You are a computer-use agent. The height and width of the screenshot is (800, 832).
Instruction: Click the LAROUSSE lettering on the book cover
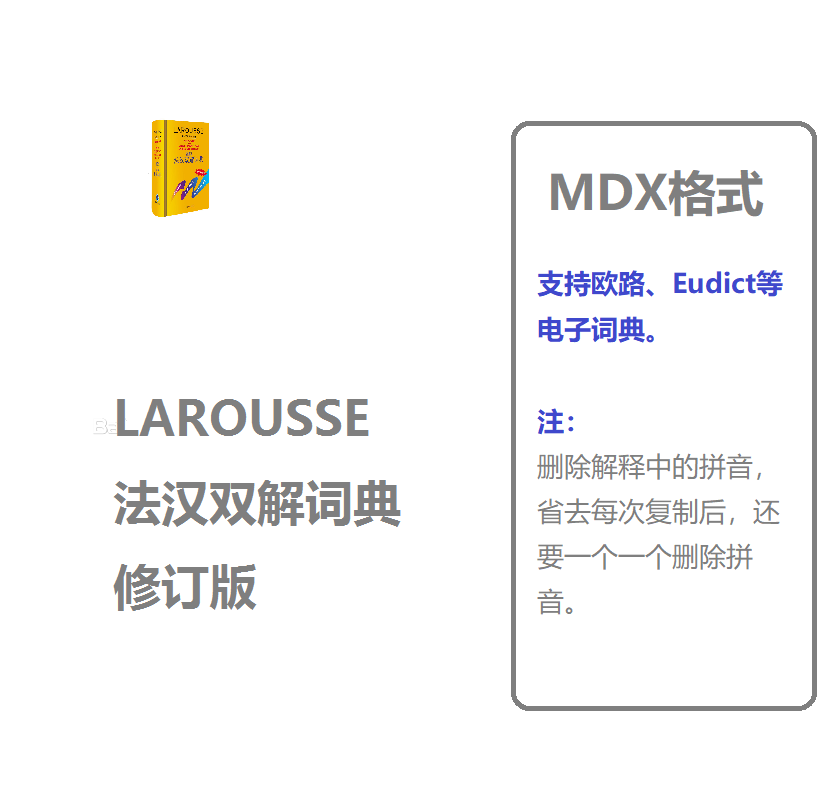(x=189, y=130)
